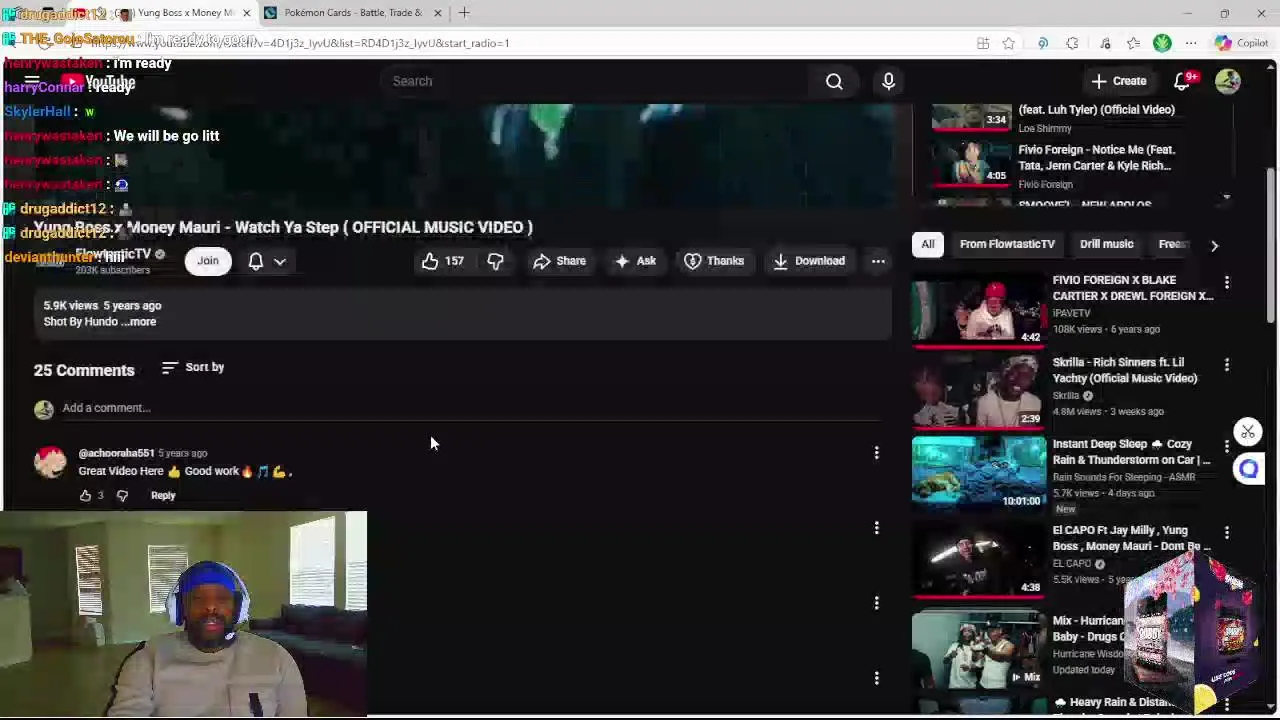
Task: Send a Thanks to FlowtasticTV
Action: pos(714,261)
